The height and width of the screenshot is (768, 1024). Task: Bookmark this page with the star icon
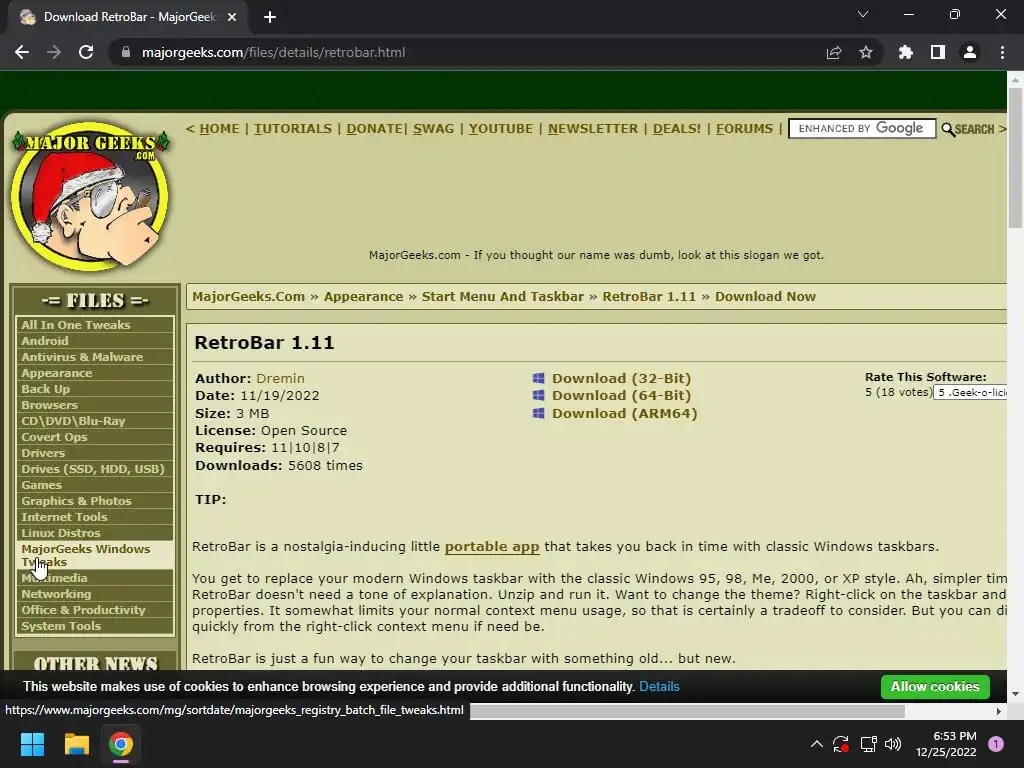(x=866, y=52)
